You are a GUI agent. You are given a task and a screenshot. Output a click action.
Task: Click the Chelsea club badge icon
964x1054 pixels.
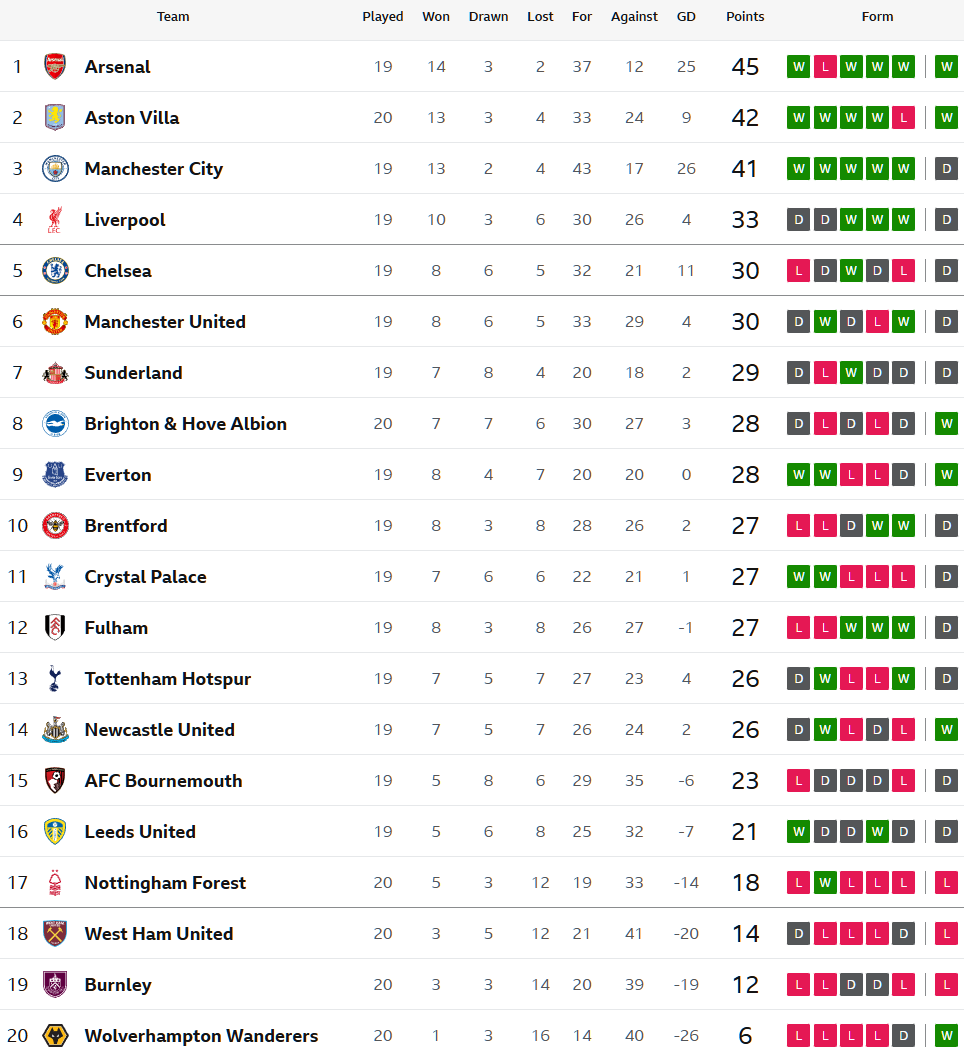click(x=55, y=271)
